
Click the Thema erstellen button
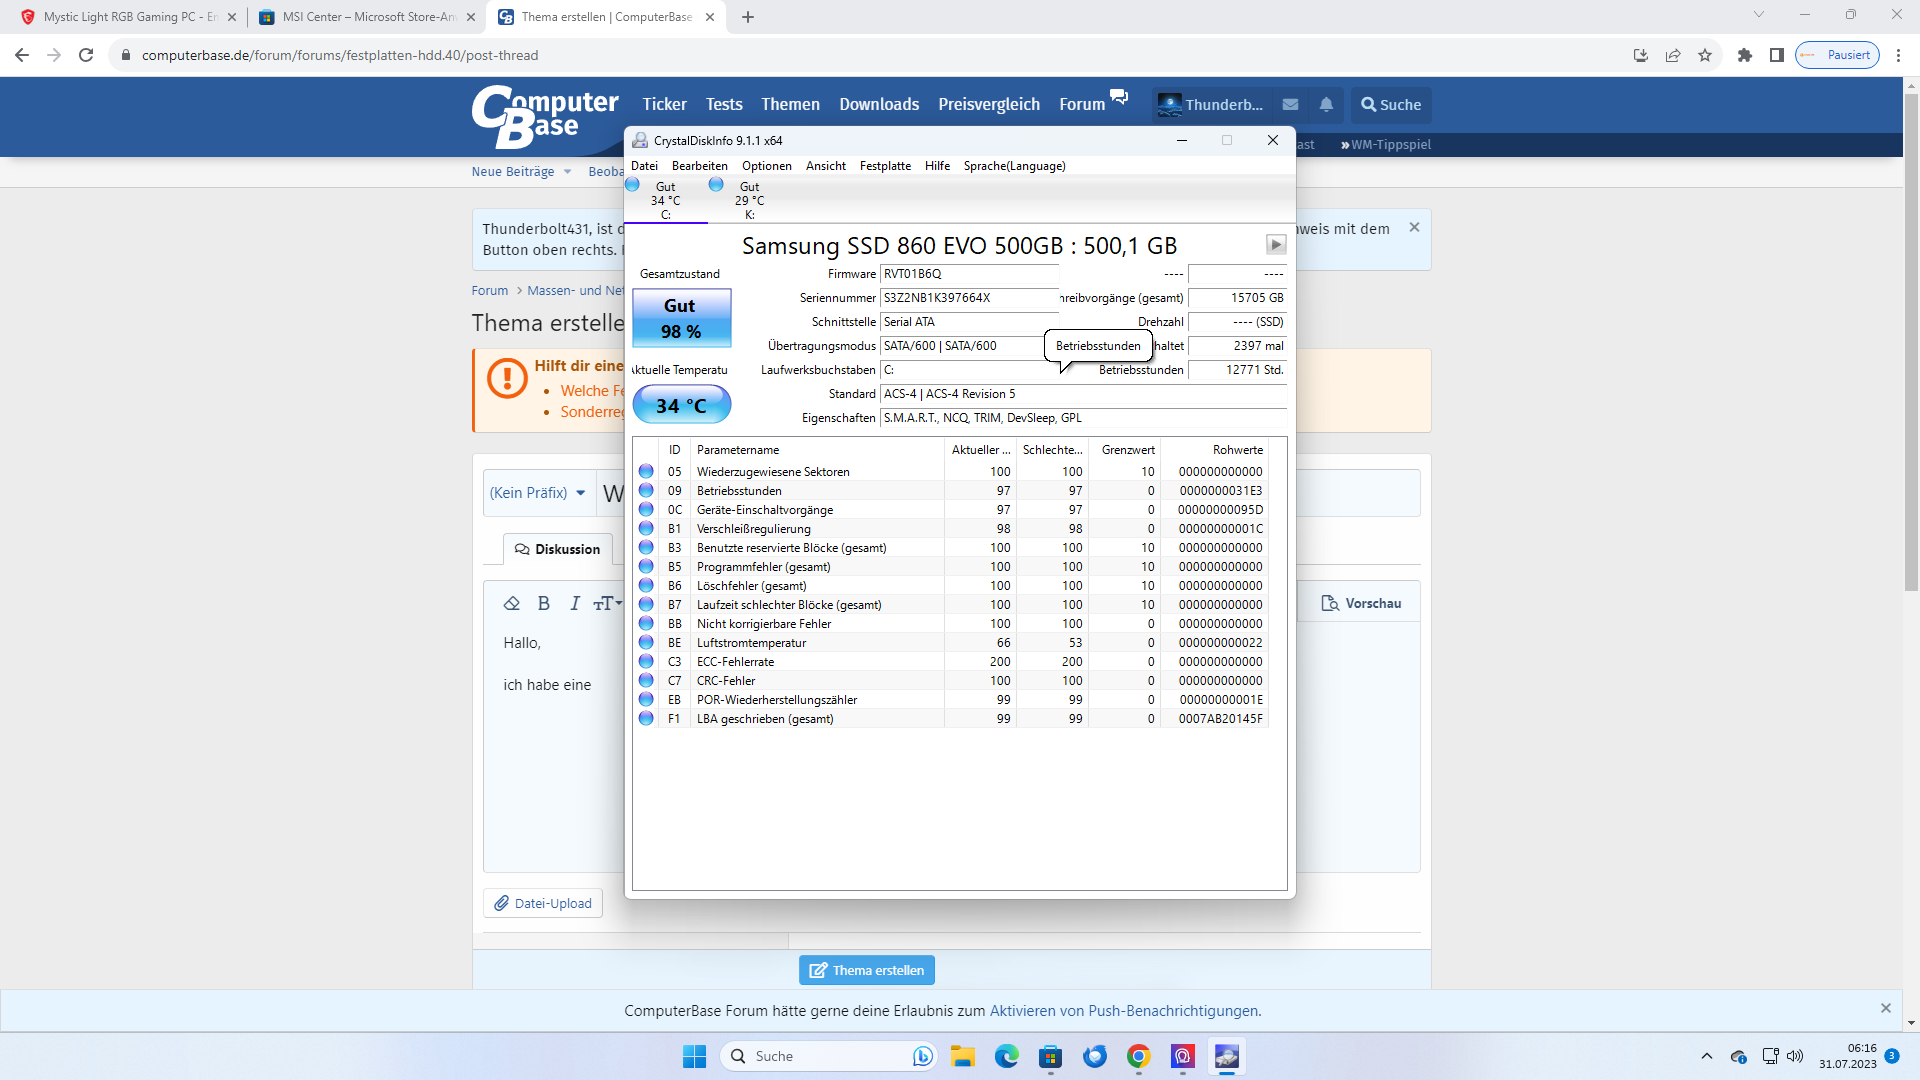867,970
